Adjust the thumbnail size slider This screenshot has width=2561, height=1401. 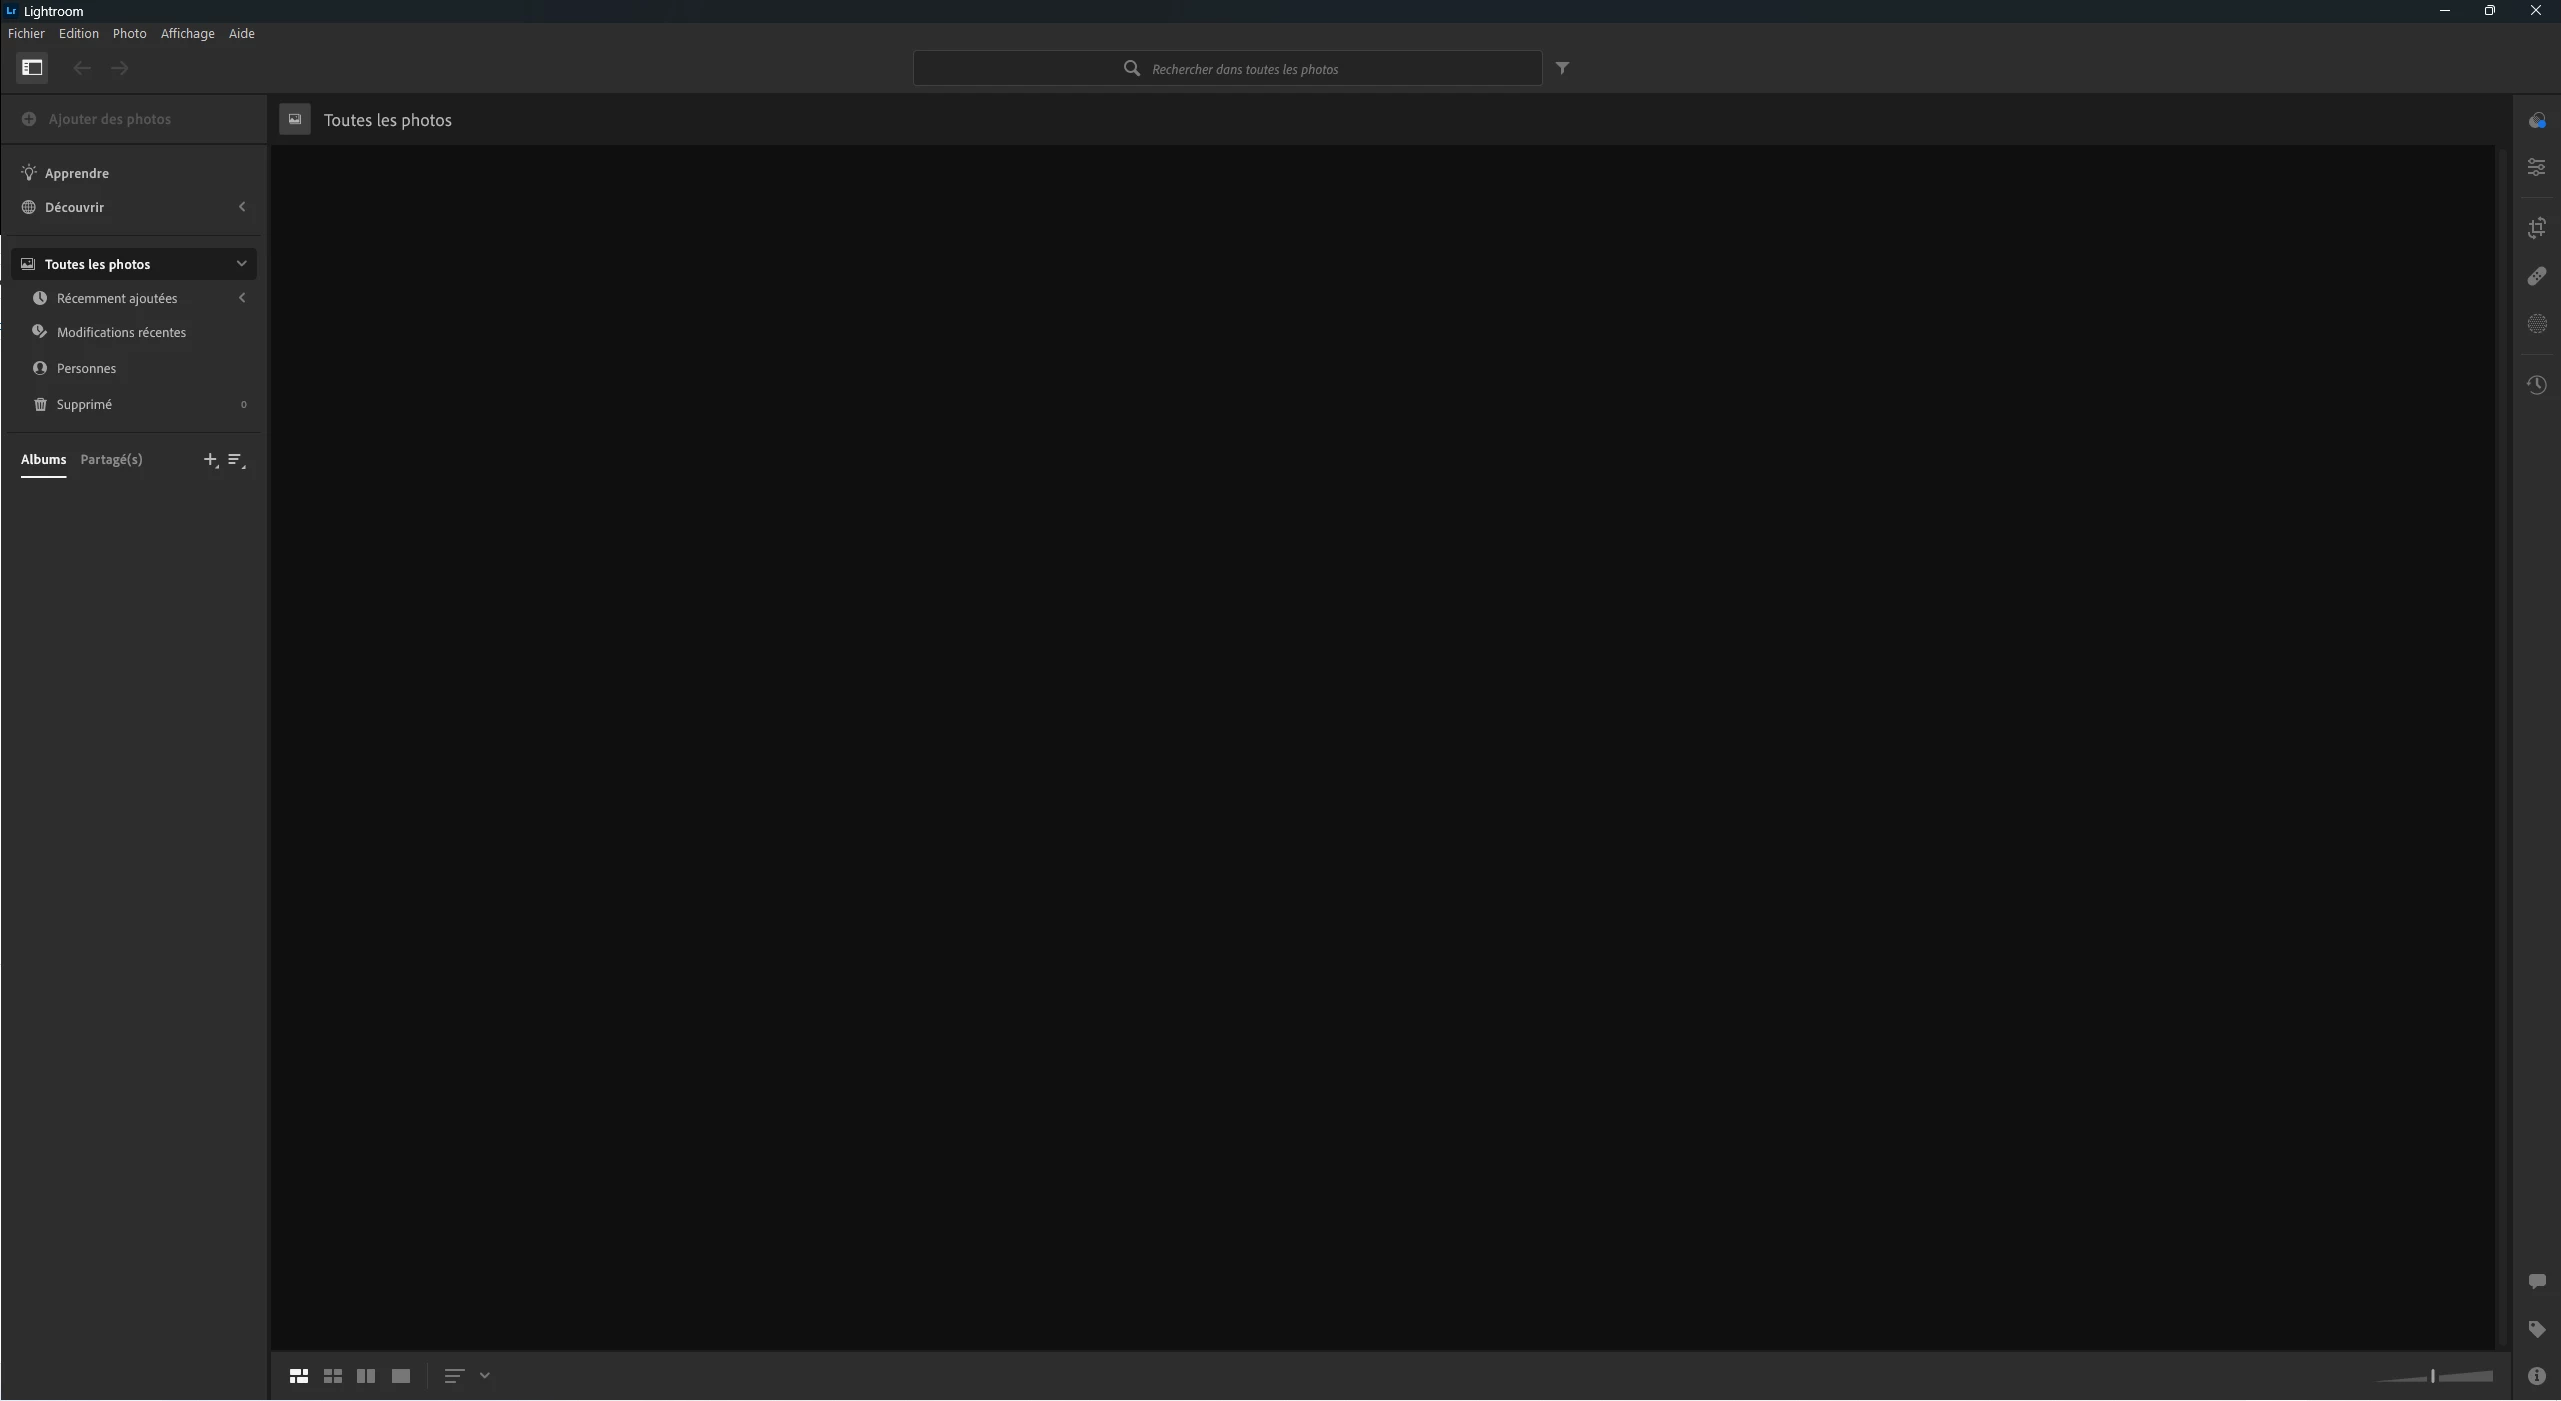(2432, 1376)
